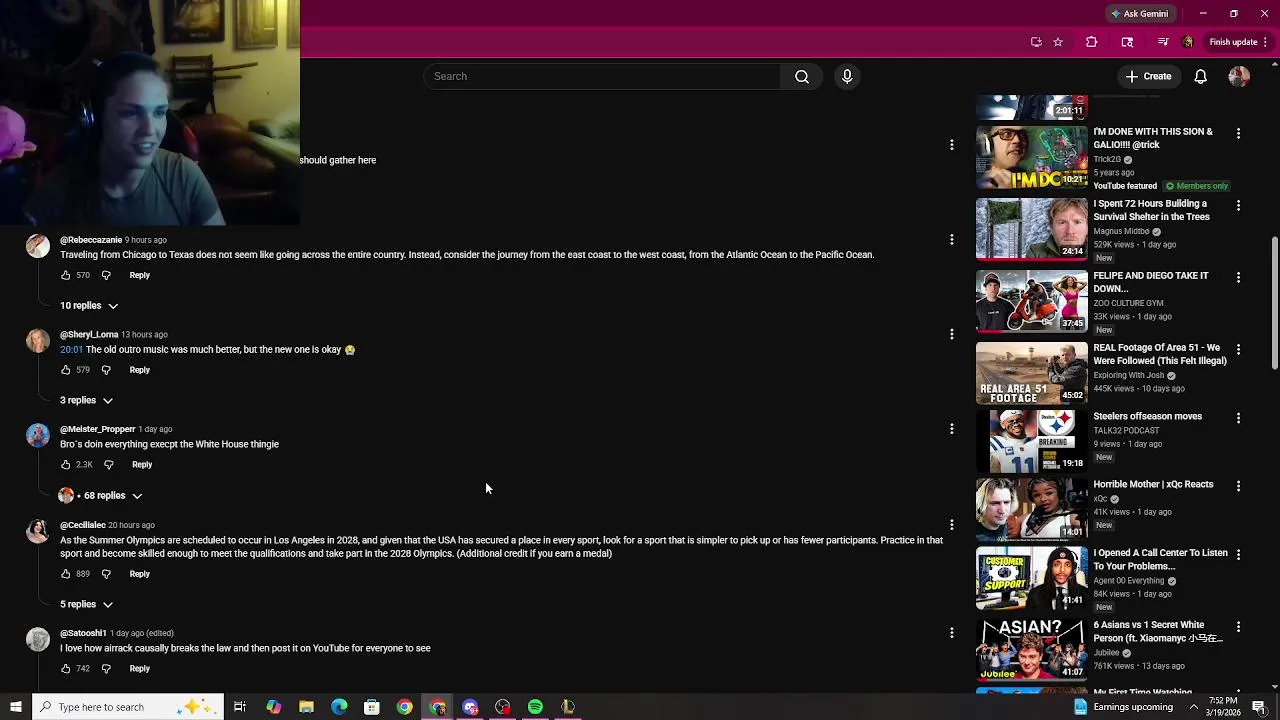Open Chrome profile avatar in toolbar
Viewport: 1280px width, 720px height.
coord(1187,42)
